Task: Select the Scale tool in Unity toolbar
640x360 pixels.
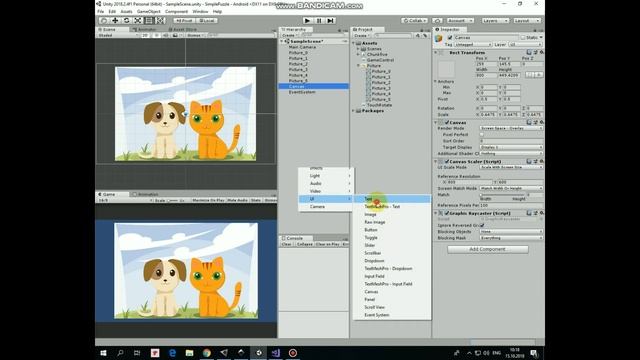Action: point(138,20)
